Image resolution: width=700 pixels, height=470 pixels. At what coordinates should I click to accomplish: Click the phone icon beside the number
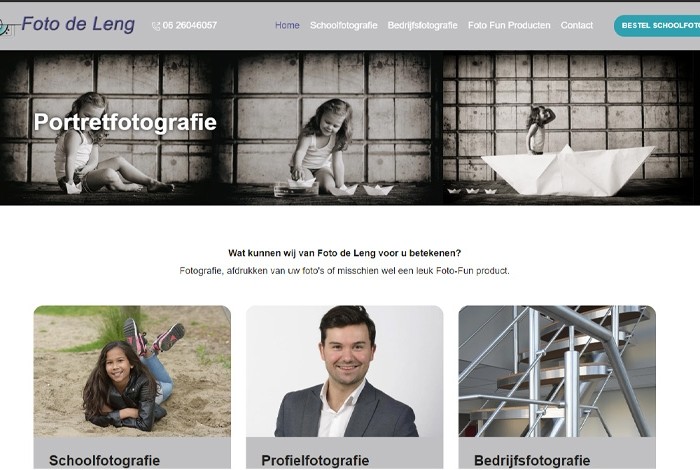point(156,26)
